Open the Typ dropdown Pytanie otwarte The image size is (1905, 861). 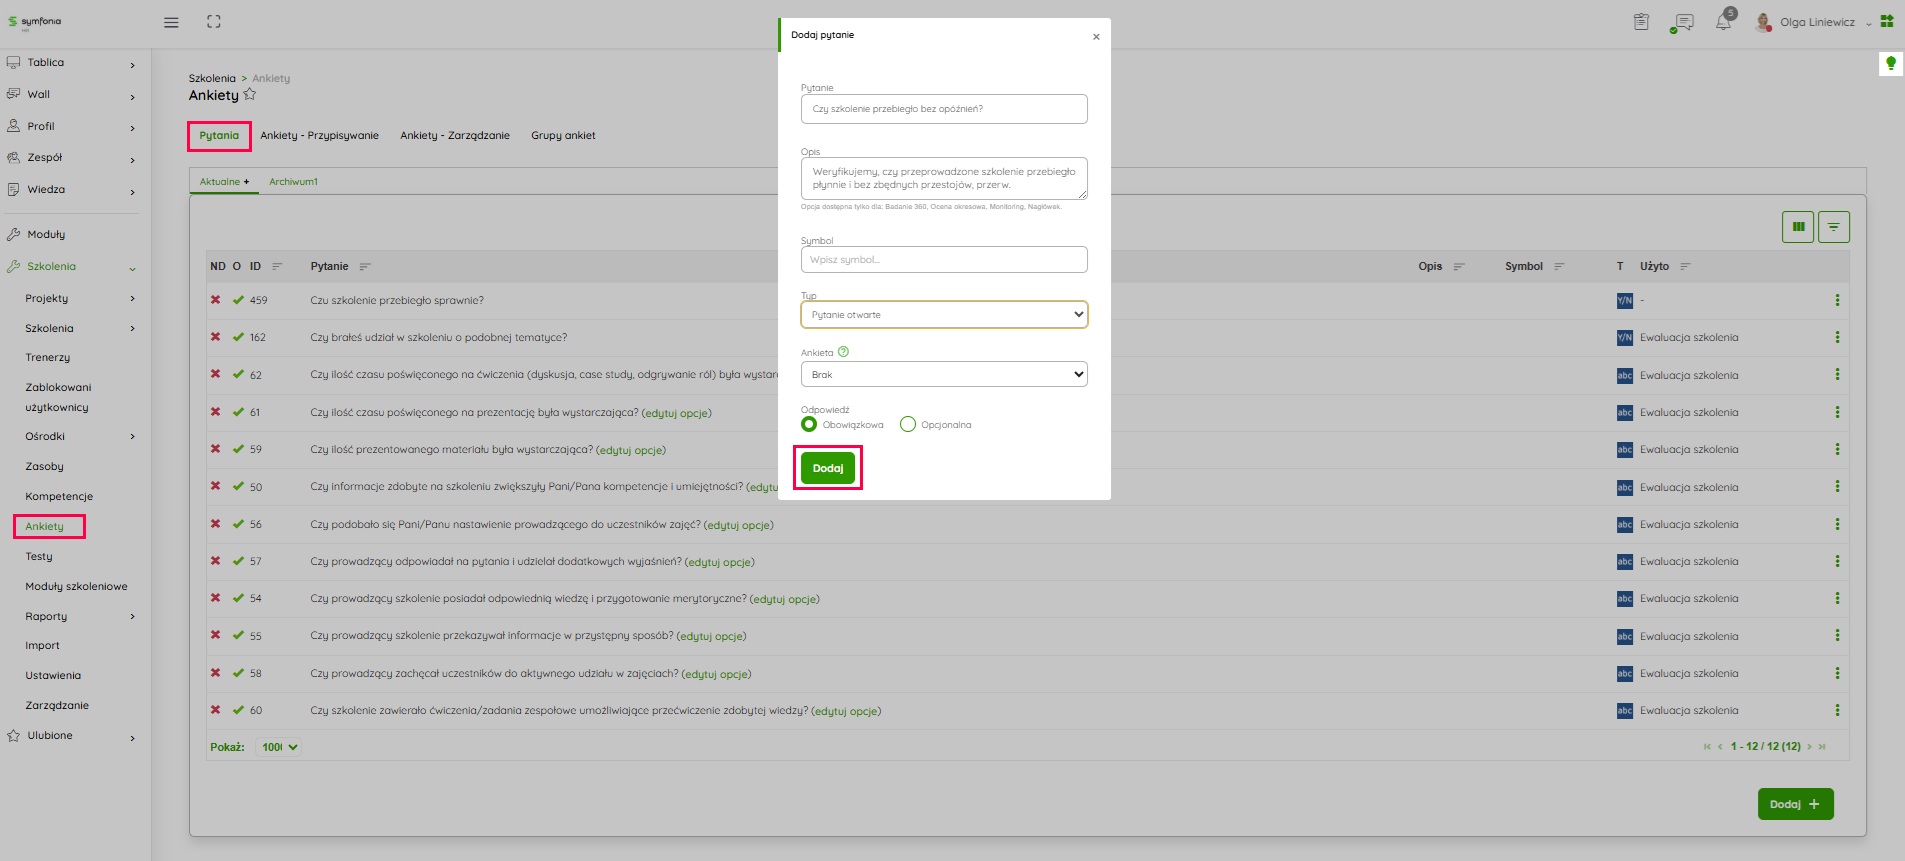click(x=943, y=315)
